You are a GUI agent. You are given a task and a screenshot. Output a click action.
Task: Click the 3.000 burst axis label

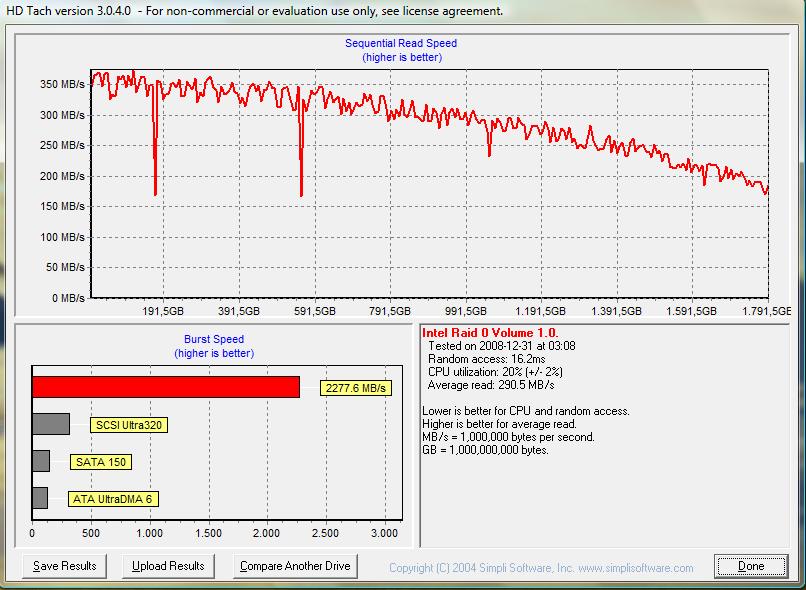click(384, 533)
